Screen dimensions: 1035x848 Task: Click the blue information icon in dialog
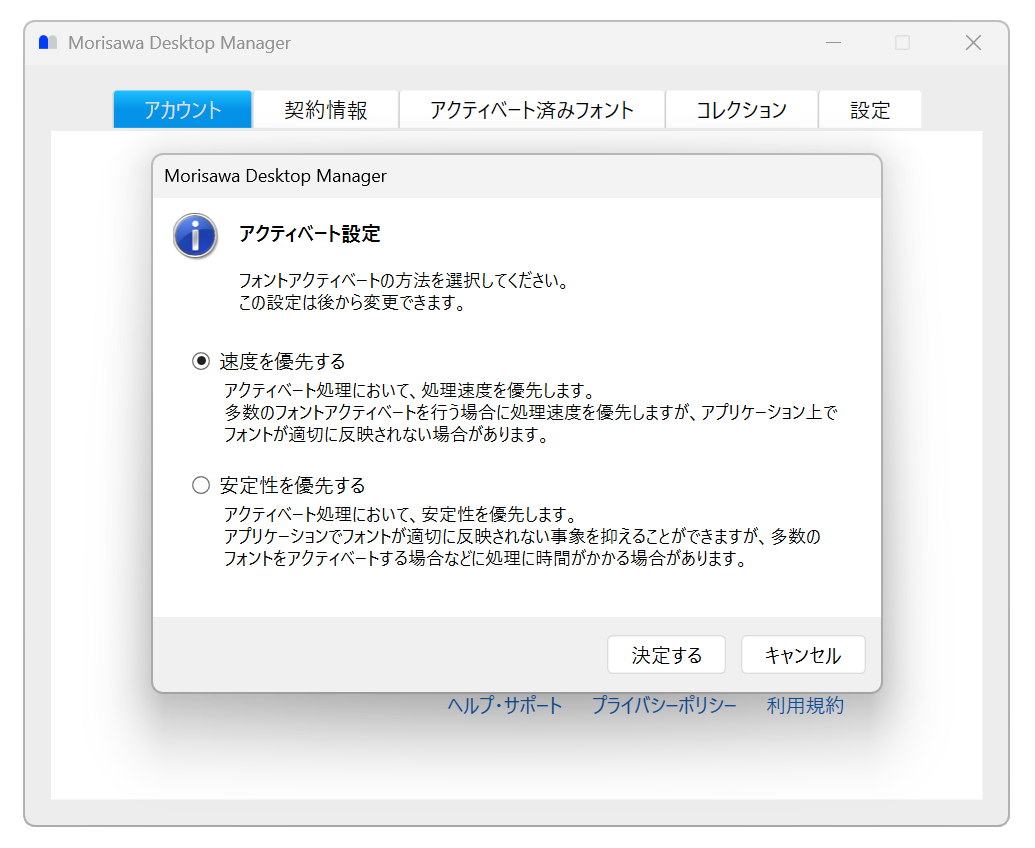pos(195,236)
